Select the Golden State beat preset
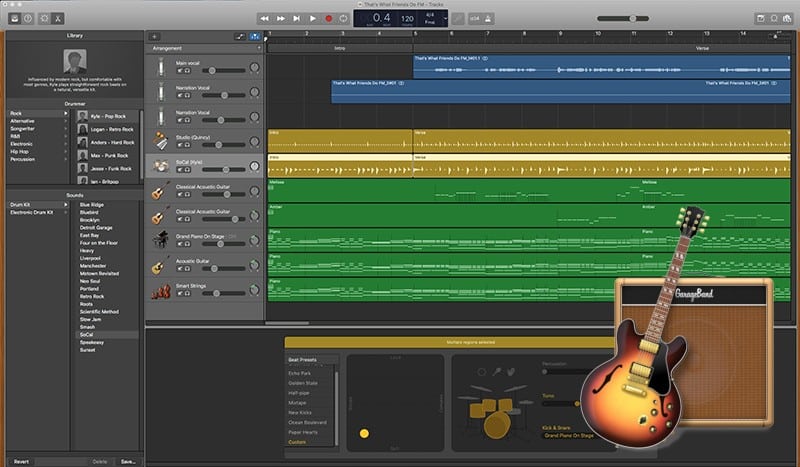800x467 pixels. pos(303,383)
